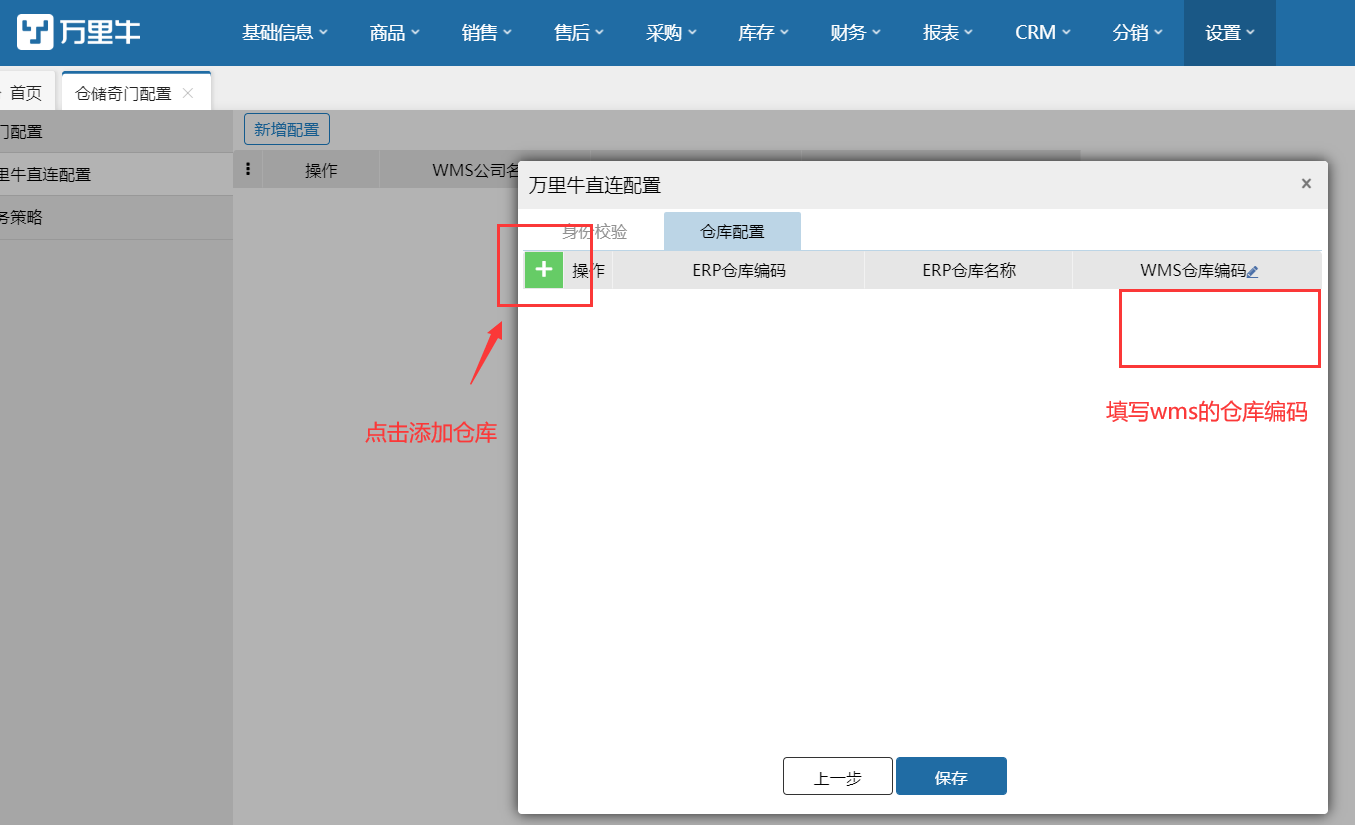Switch to the 首页 tab
This screenshot has width=1355, height=825.
[x=26, y=93]
